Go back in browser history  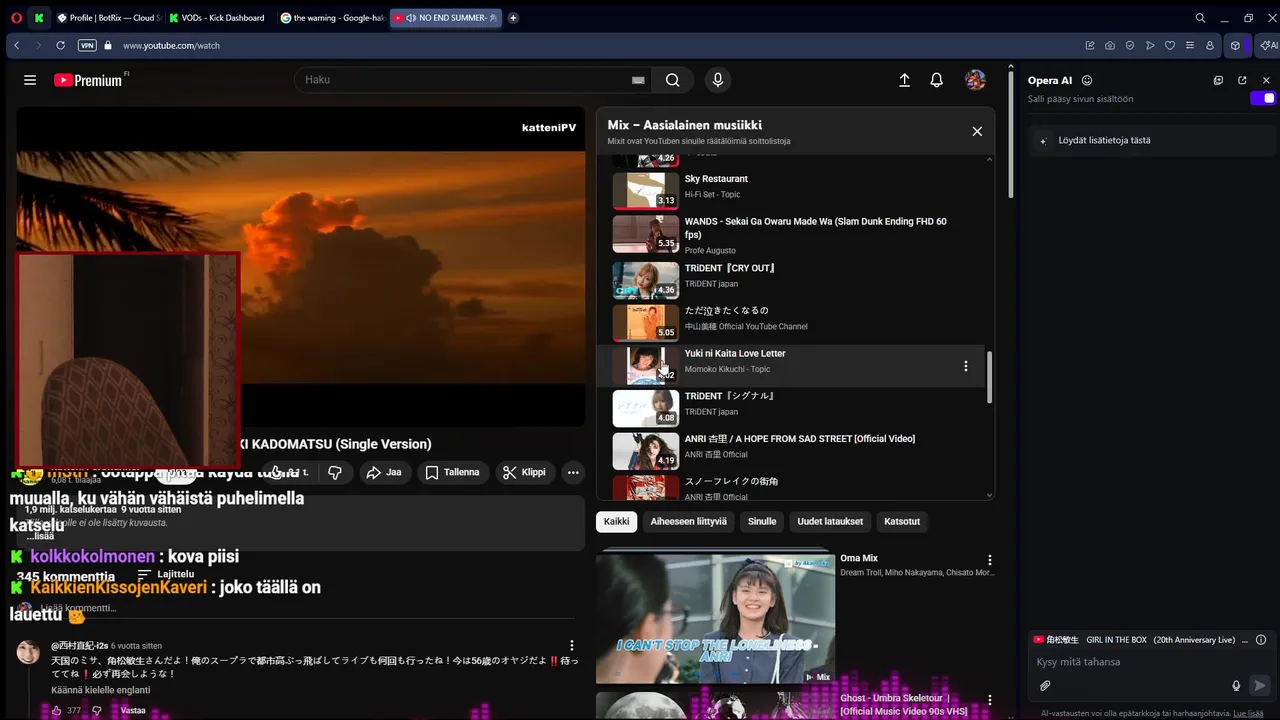click(x=16, y=45)
